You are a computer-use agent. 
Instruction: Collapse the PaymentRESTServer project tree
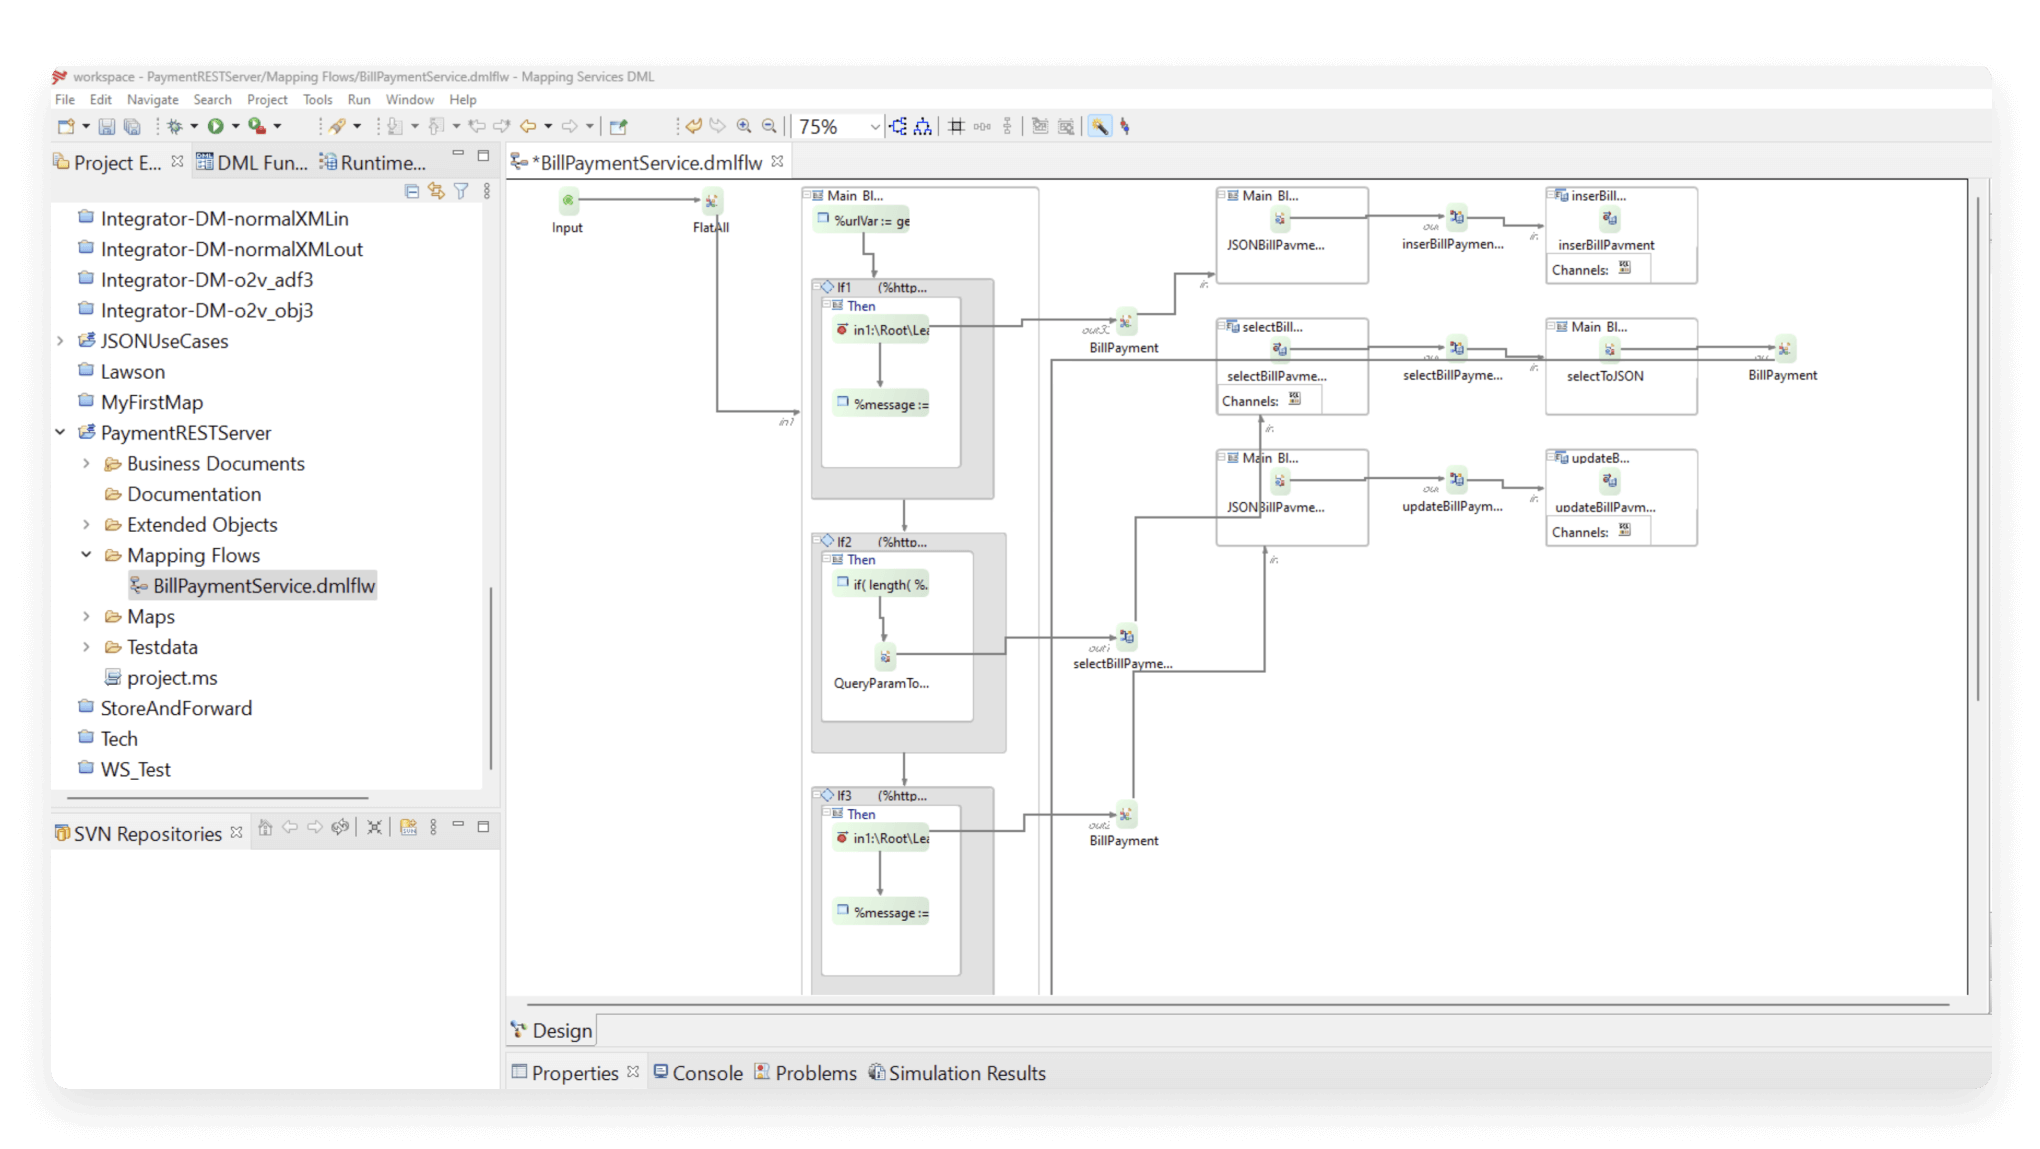point(60,433)
